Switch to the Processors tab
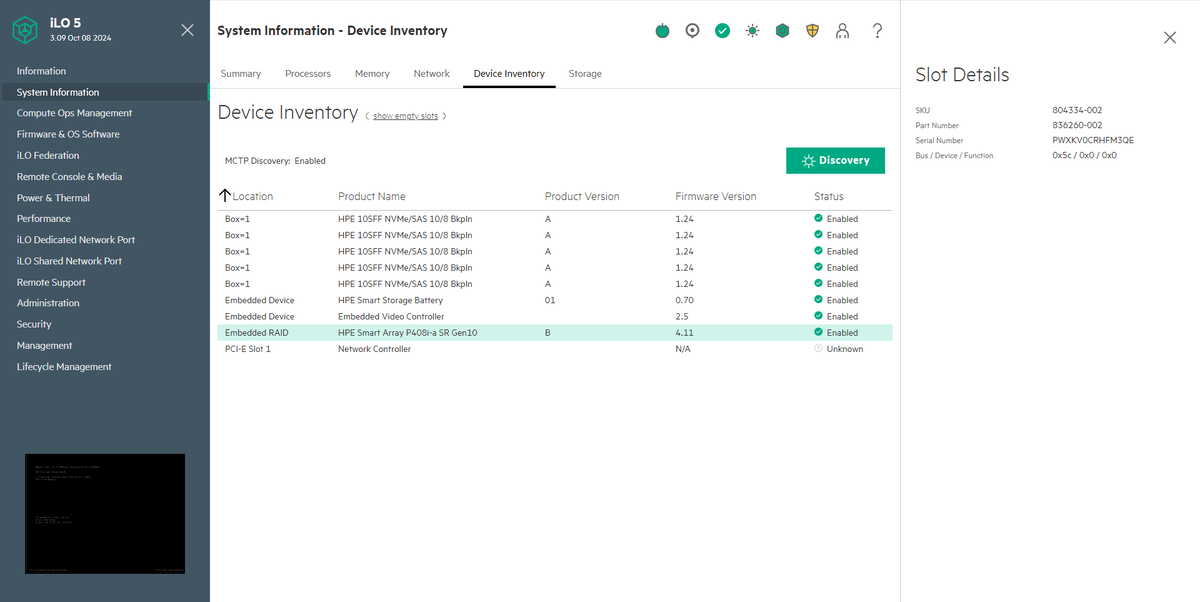 click(x=308, y=74)
